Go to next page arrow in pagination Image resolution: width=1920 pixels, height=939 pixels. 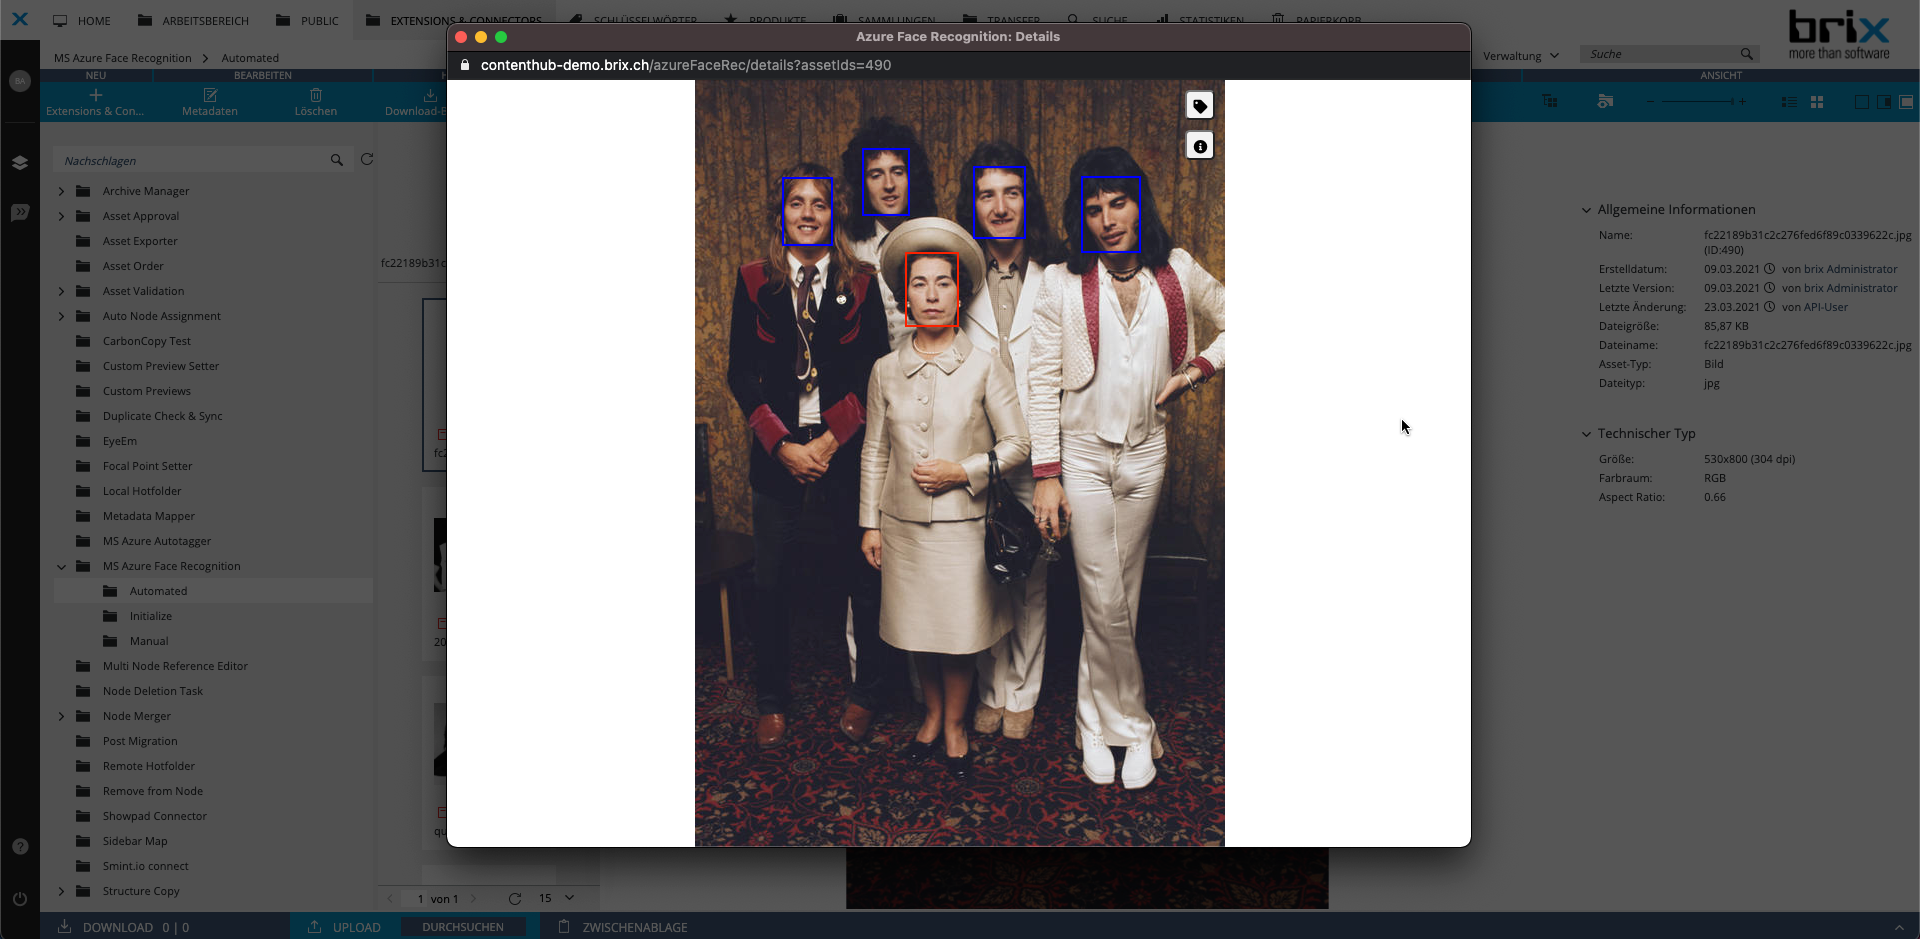[x=473, y=898]
